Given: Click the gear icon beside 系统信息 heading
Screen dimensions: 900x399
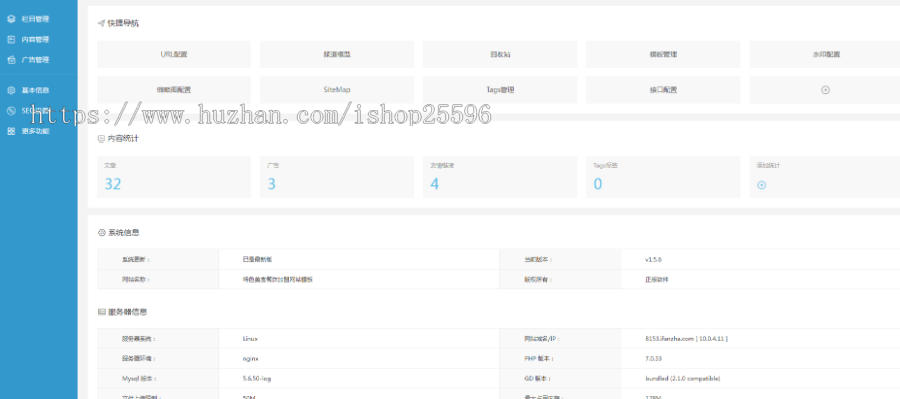Looking at the screenshot, I should pos(102,233).
